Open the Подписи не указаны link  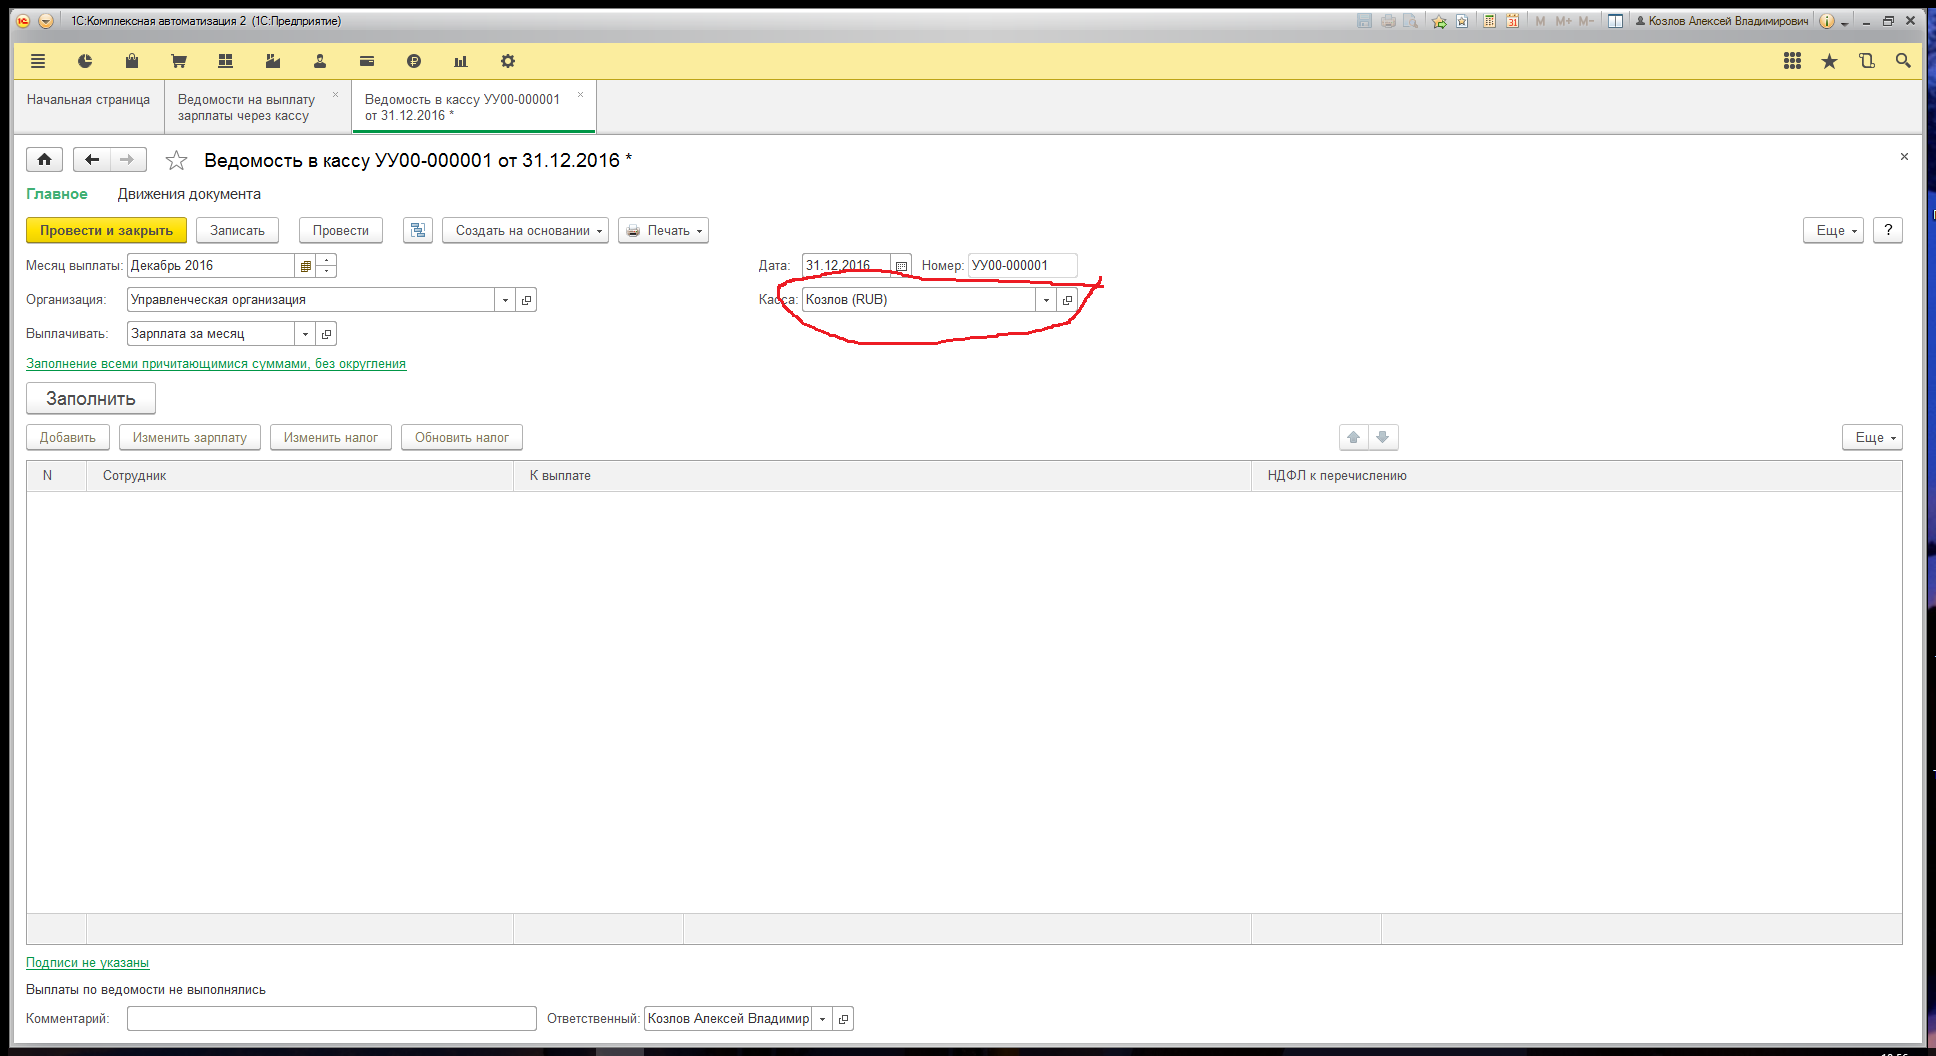click(x=87, y=963)
